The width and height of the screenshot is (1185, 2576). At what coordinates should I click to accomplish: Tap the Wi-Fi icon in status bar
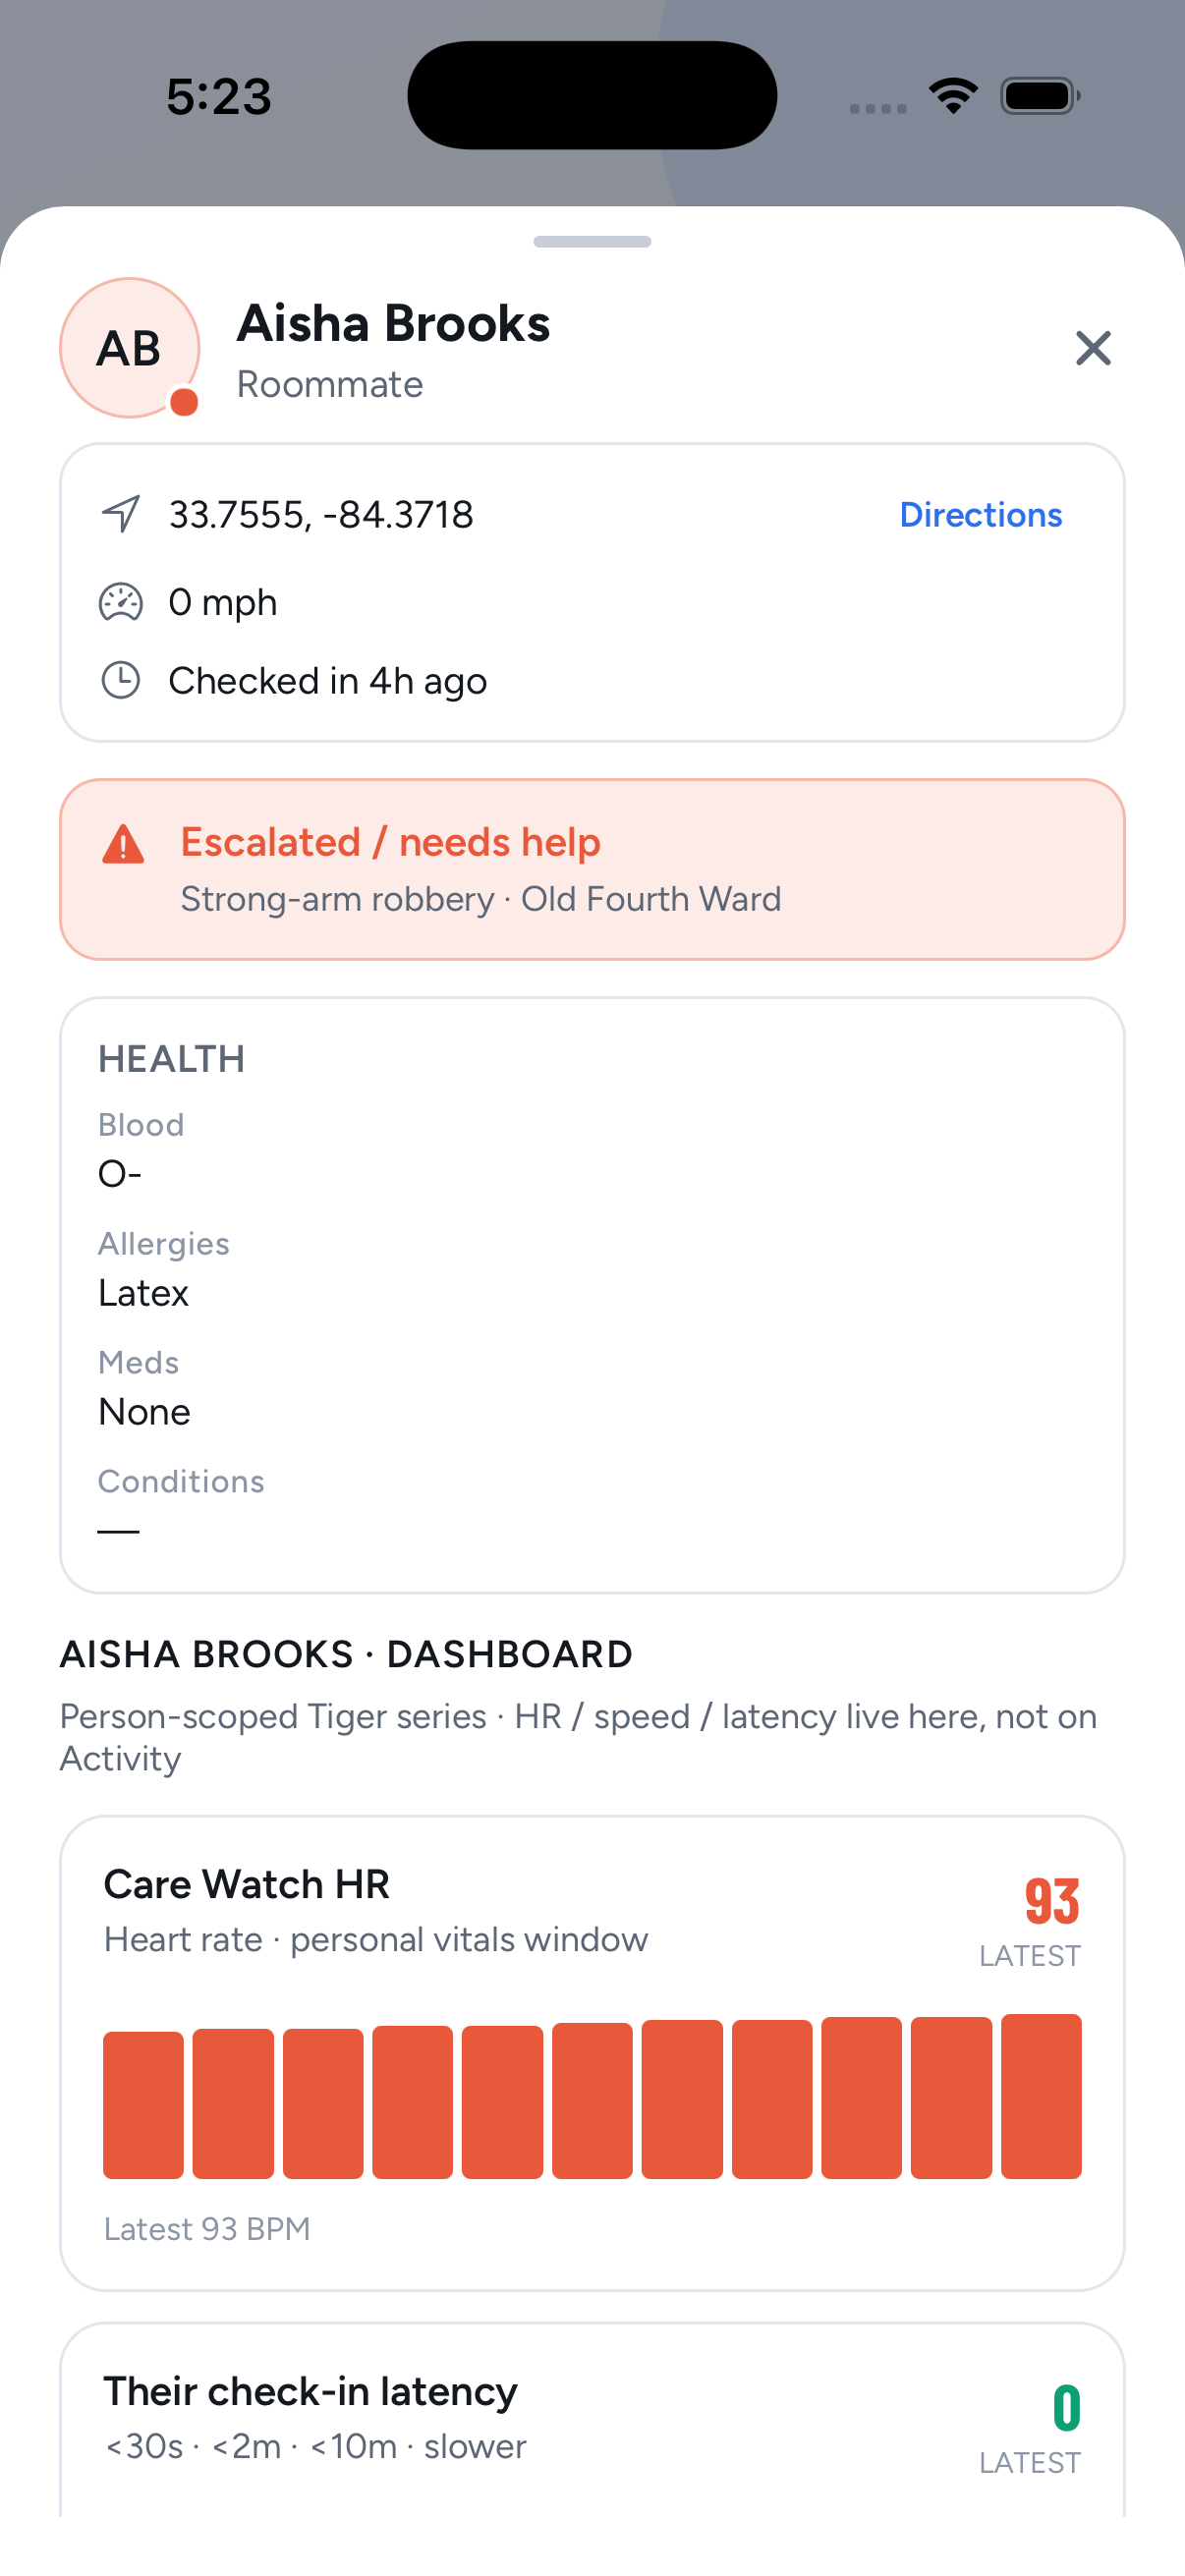(x=953, y=96)
